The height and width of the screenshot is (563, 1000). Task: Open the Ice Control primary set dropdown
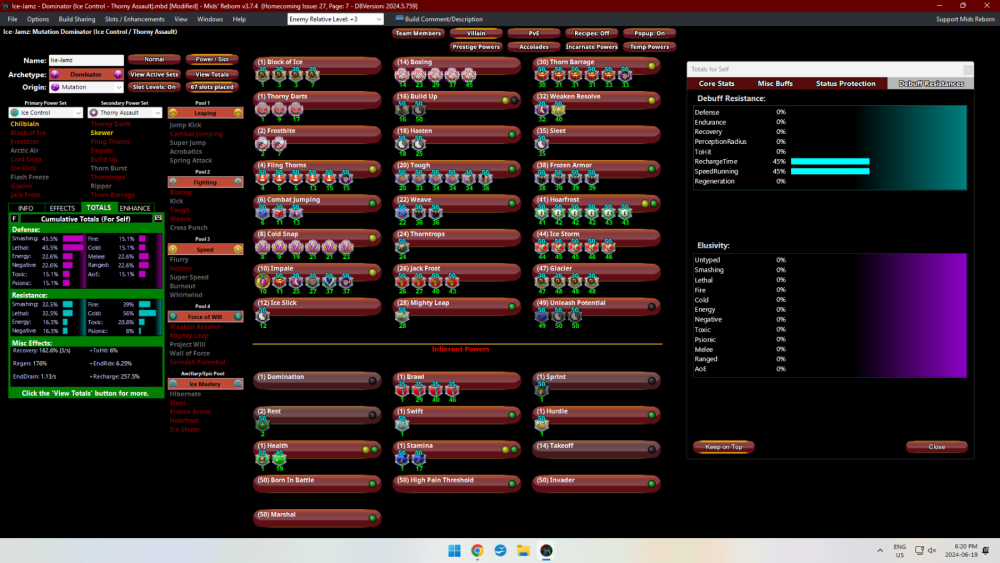(x=46, y=113)
